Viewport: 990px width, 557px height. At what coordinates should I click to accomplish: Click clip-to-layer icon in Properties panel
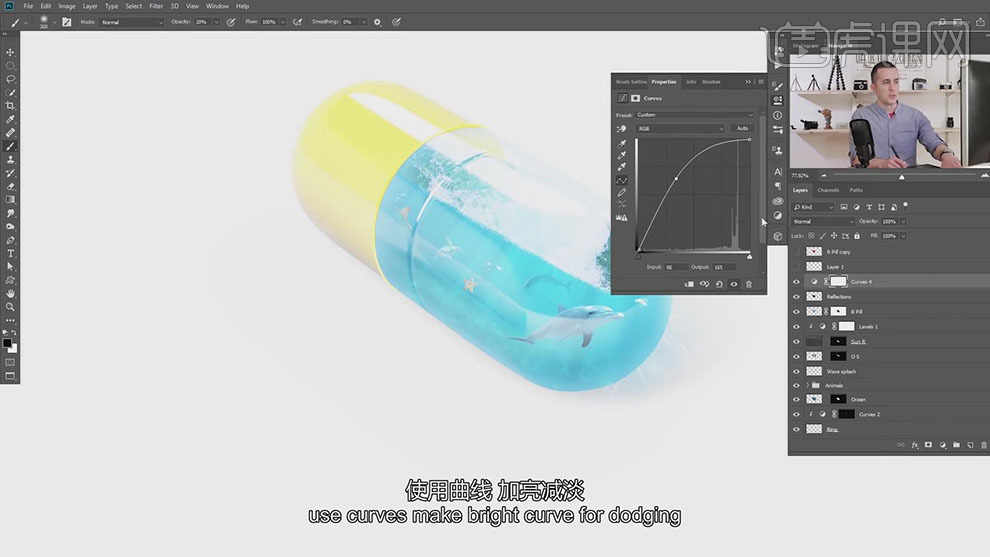[x=689, y=284]
